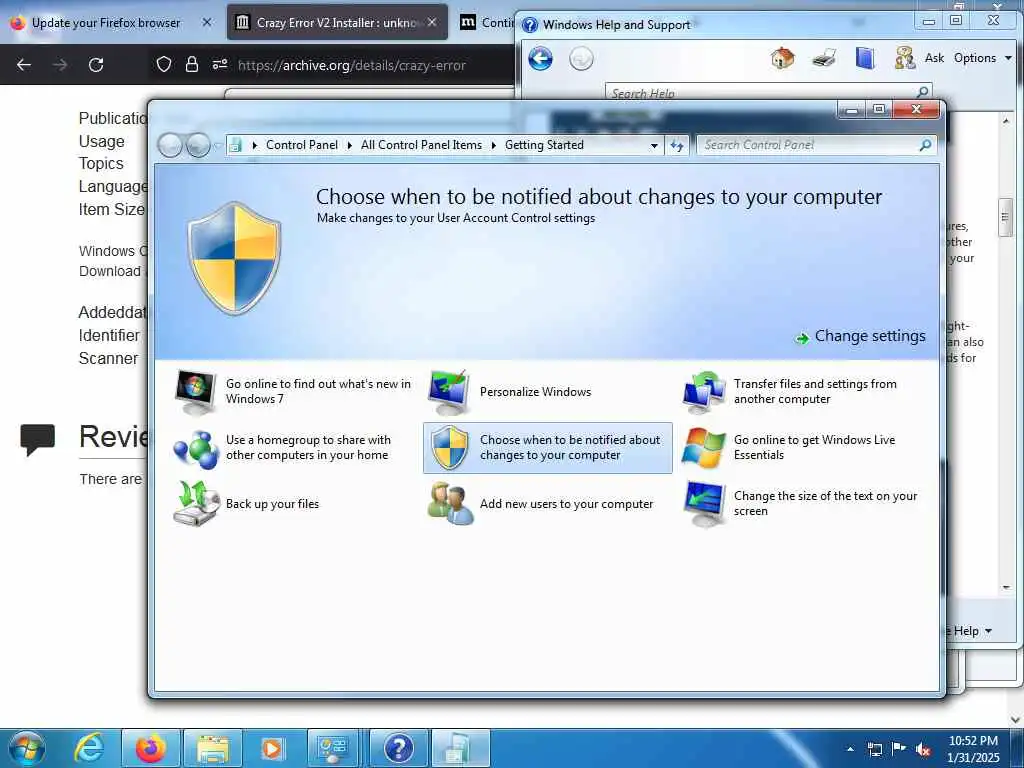1024x768 pixels.
Task: Click the Add new users people icon
Action: pos(450,504)
